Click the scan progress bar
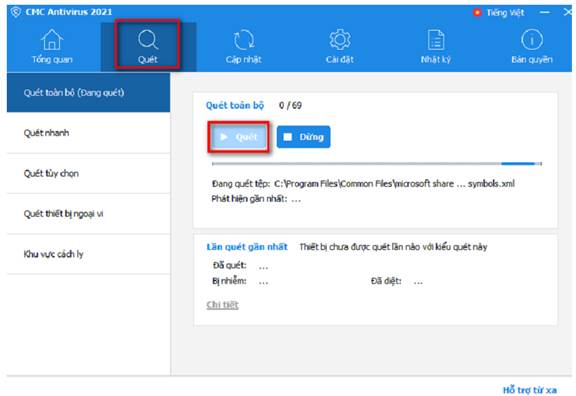Screen dimensions: 576x396 coord(377,164)
